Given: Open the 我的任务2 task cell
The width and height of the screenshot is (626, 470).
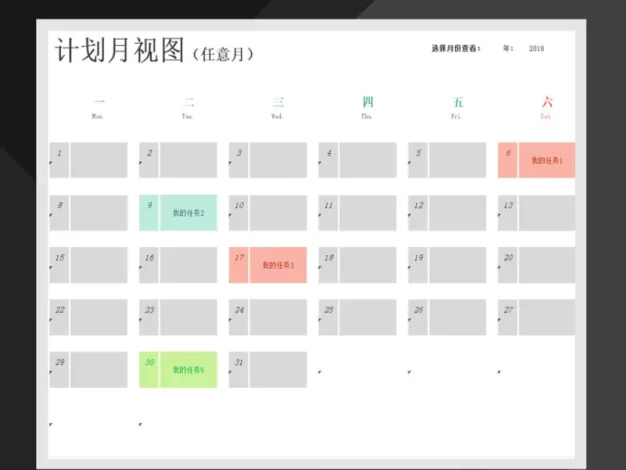Looking at the screenshot, I should tap(188, 213).
